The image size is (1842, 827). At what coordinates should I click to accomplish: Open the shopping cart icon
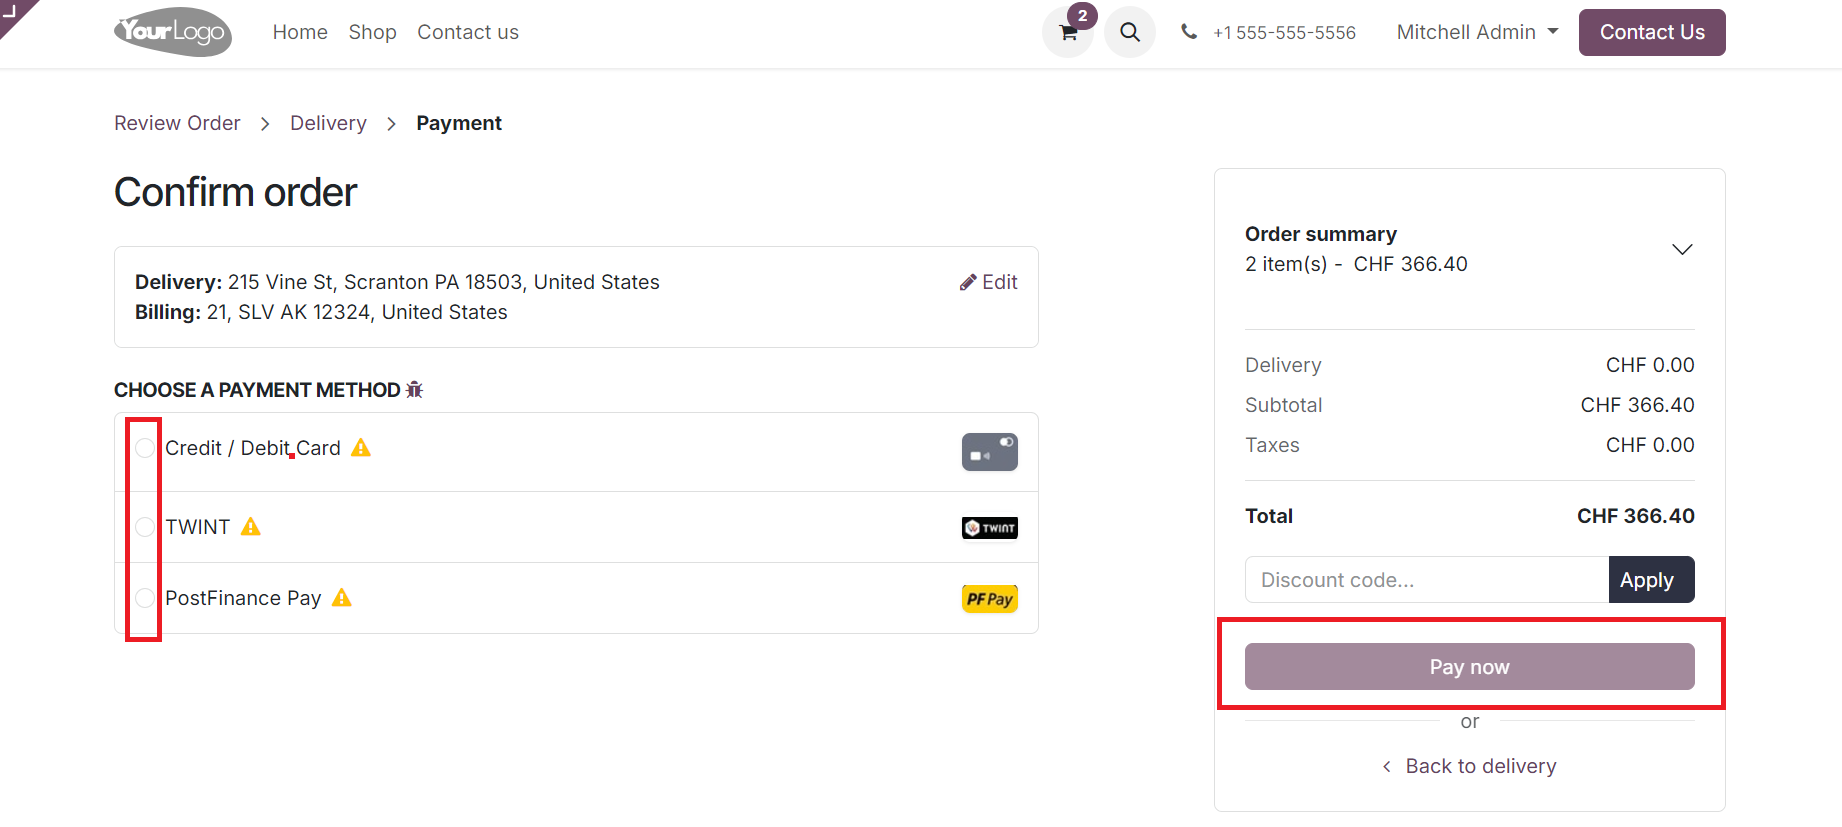(x=1068, y=32)
